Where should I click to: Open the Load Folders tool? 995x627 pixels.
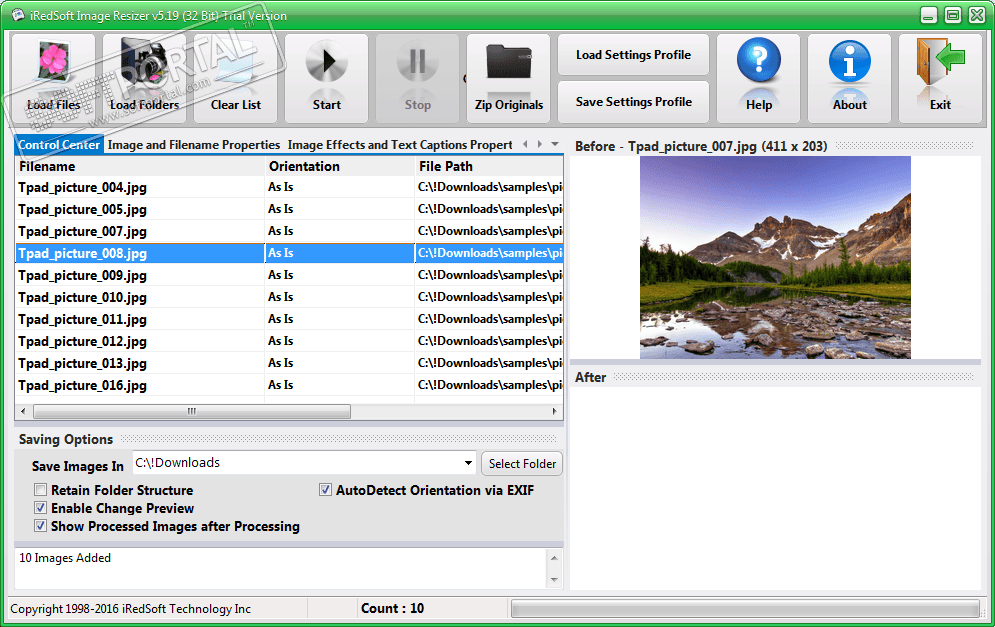coord(145,77)
